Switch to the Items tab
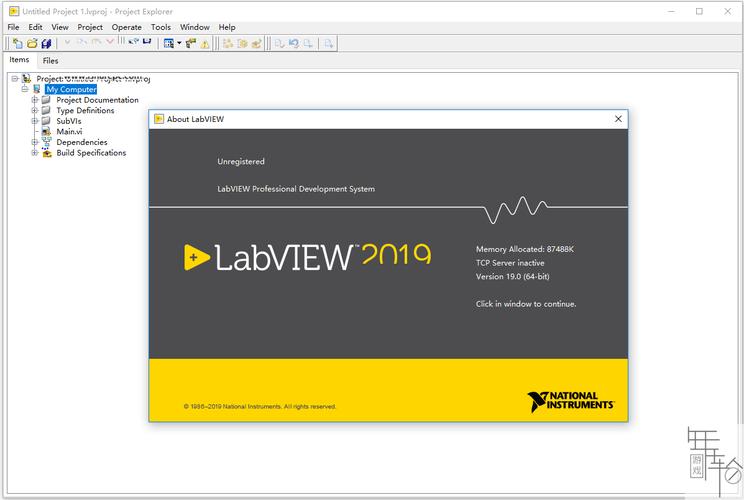 tap(19, 60)
